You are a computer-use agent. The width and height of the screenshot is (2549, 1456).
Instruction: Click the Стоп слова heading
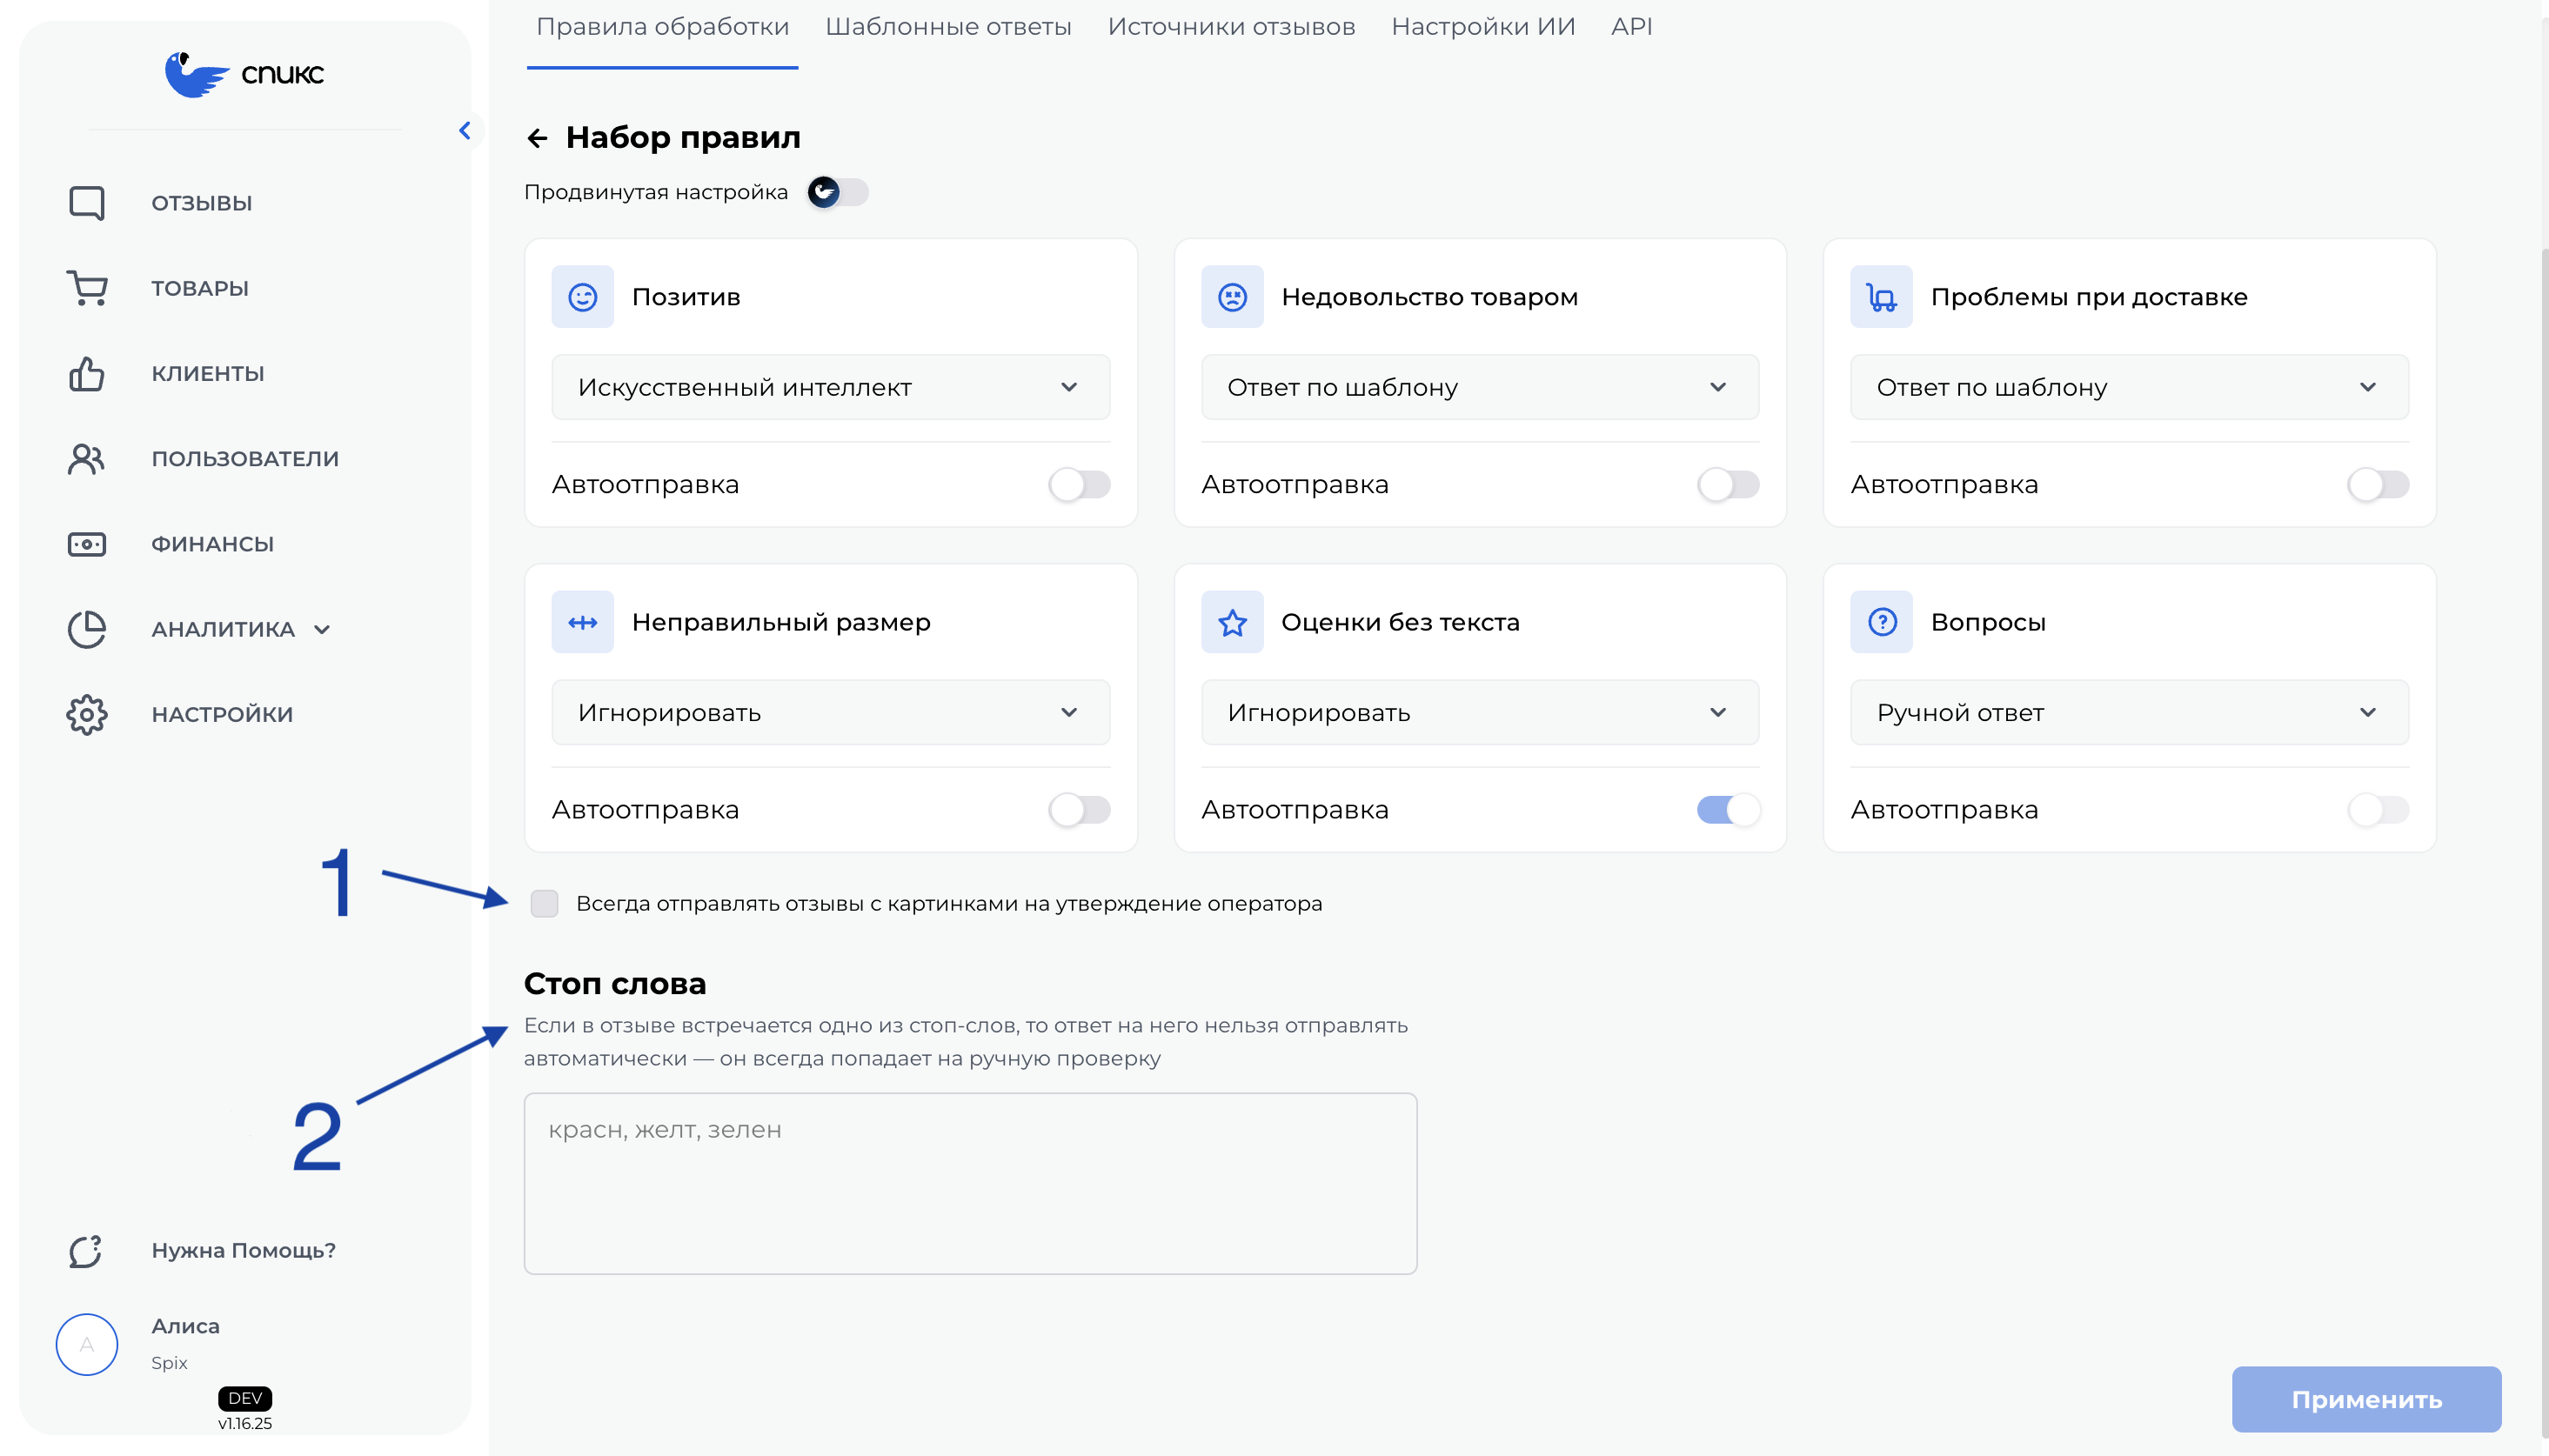pyautogui.click(x=615, y=983)
